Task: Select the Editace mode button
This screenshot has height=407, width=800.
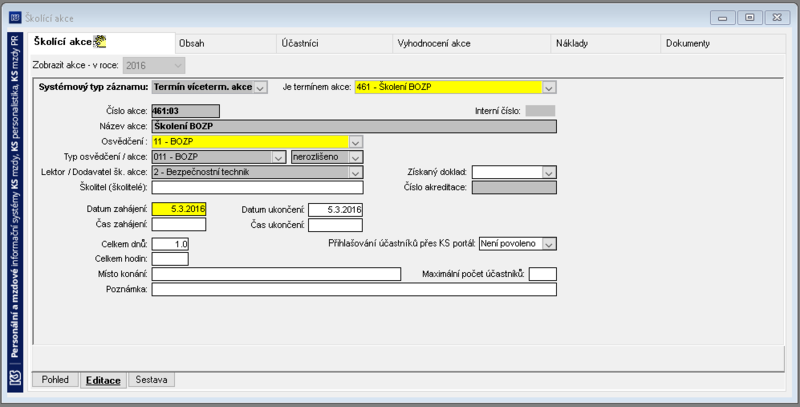Action: [x=103, y=380]
